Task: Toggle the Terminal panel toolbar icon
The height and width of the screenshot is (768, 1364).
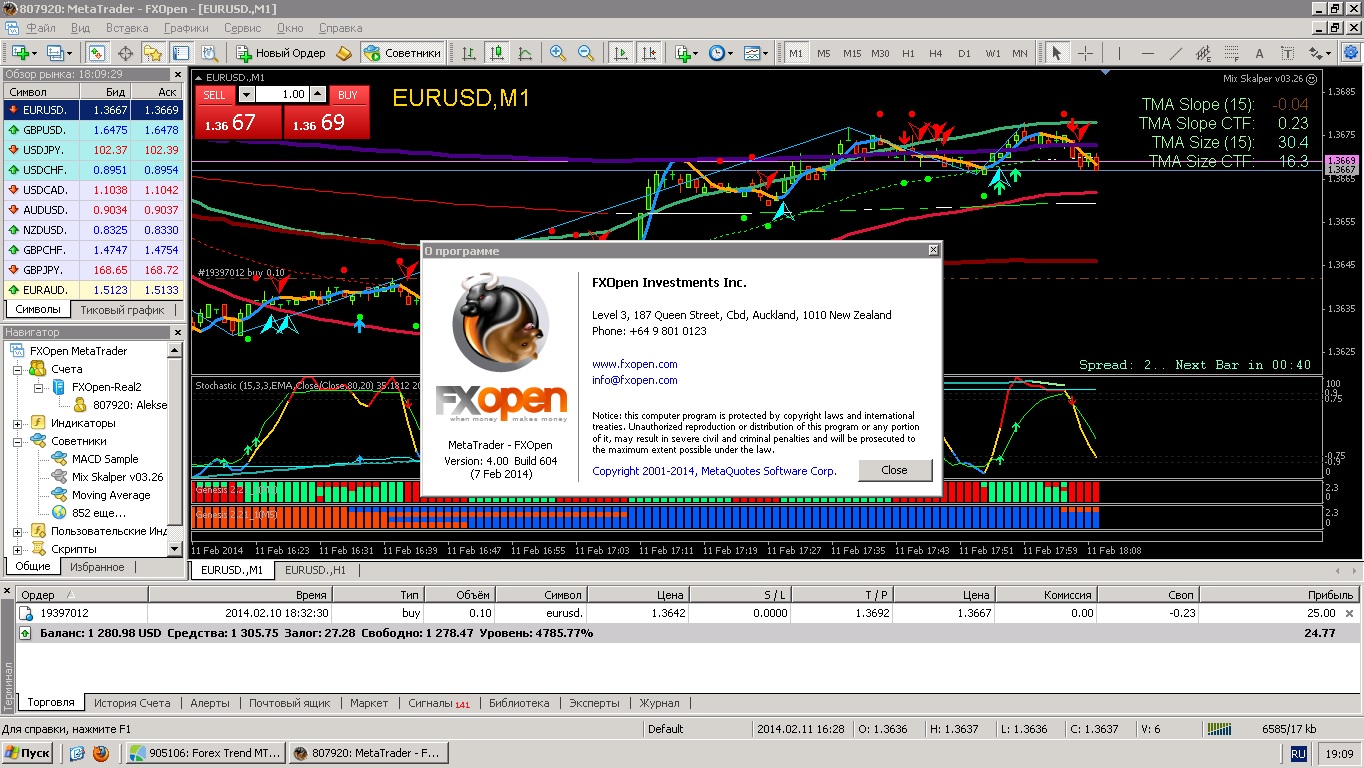Action: point(181,53)
